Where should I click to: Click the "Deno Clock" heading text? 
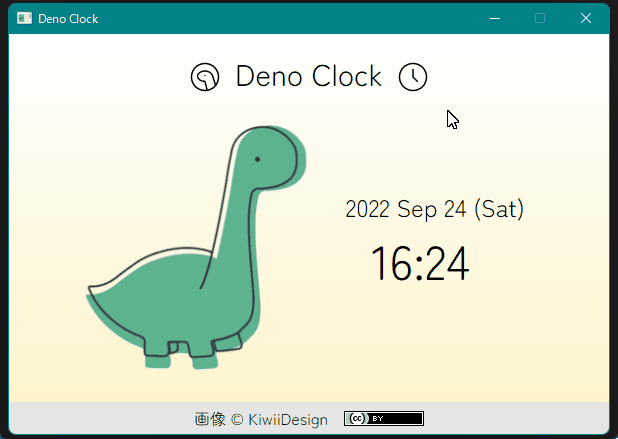click(x=308, y=76)
